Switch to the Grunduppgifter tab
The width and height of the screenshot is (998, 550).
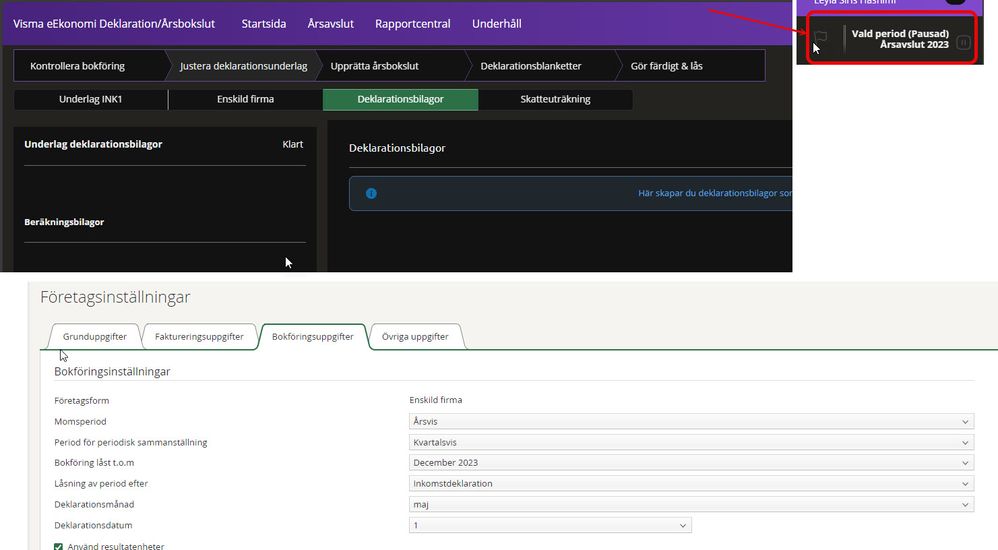pyautogui.click(x=95, y=337)
